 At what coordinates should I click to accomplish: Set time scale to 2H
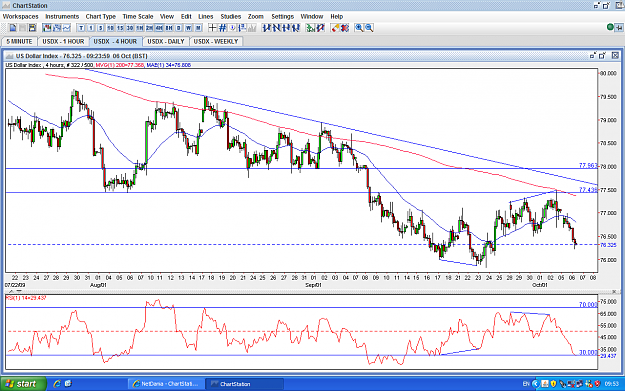pos(149,28)
